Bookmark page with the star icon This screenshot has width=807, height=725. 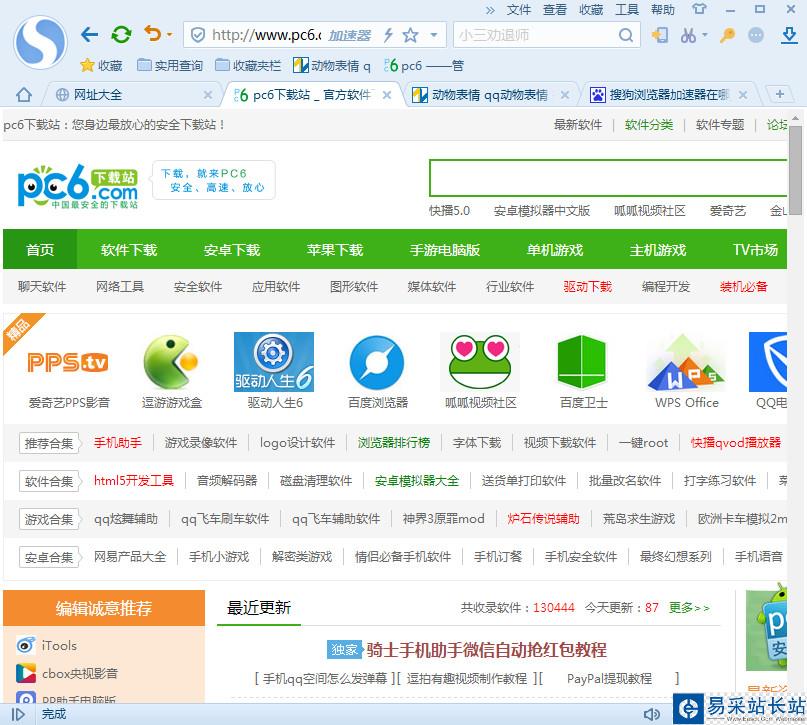[x=410, y=35]
